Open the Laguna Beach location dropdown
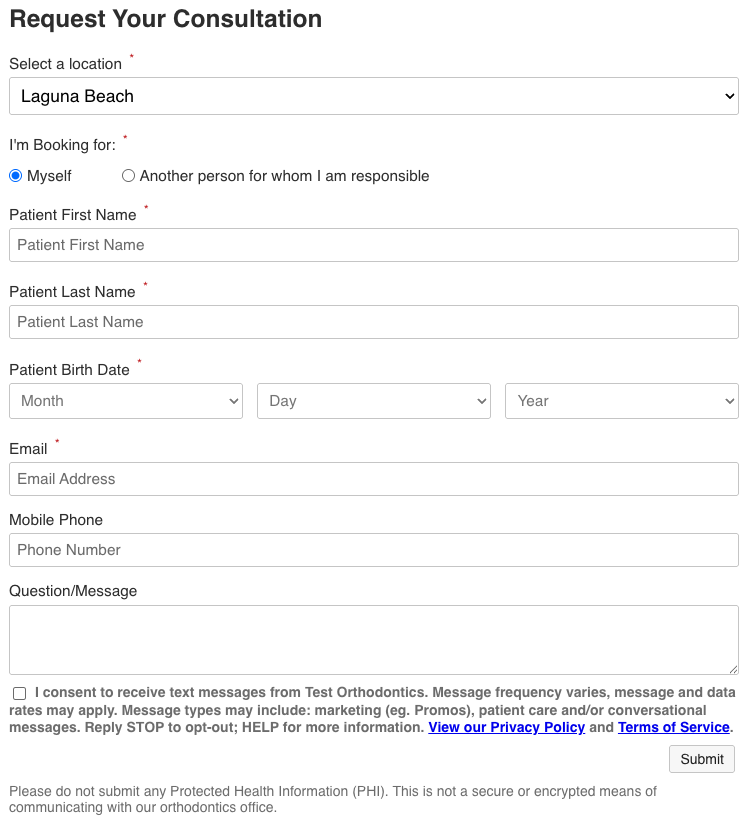This screenshot has height=825, width=753. pos(373,96)
